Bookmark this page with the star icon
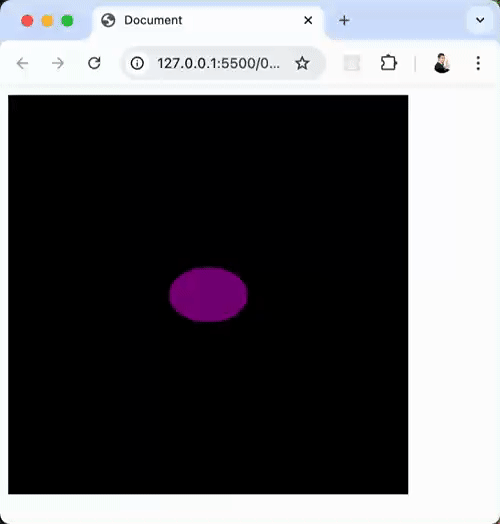 click(302, 63)
